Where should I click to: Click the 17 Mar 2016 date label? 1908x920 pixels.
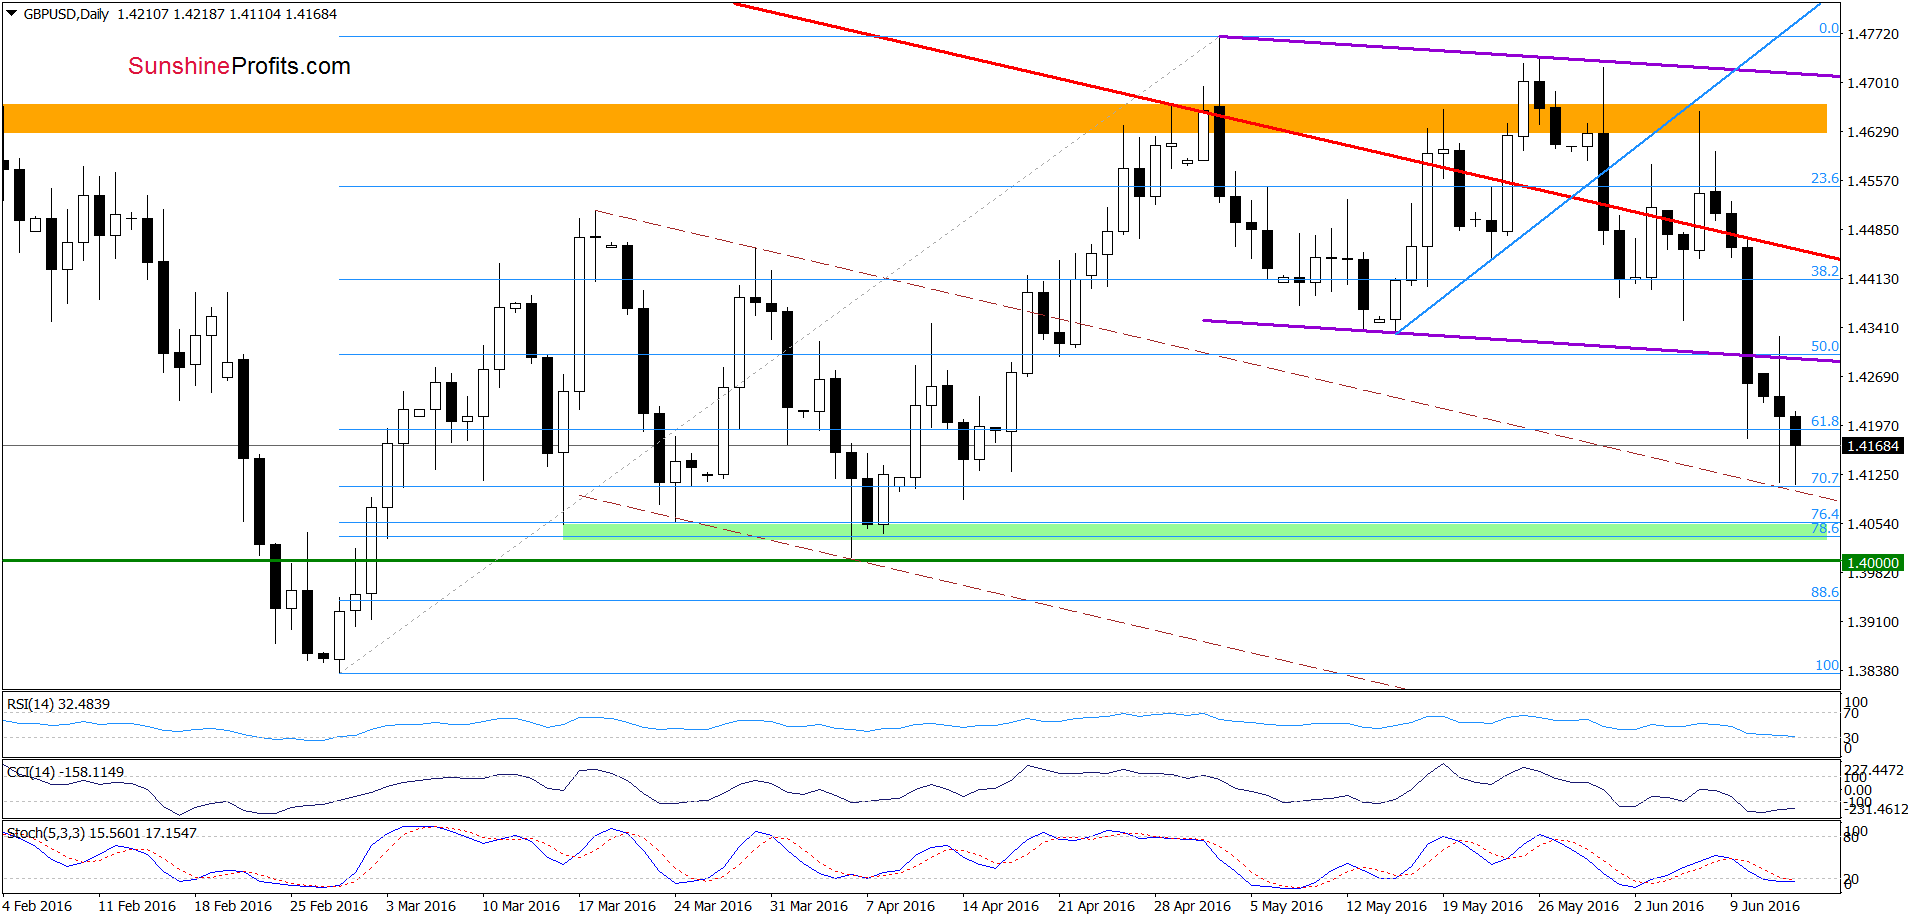pos(617,906)
